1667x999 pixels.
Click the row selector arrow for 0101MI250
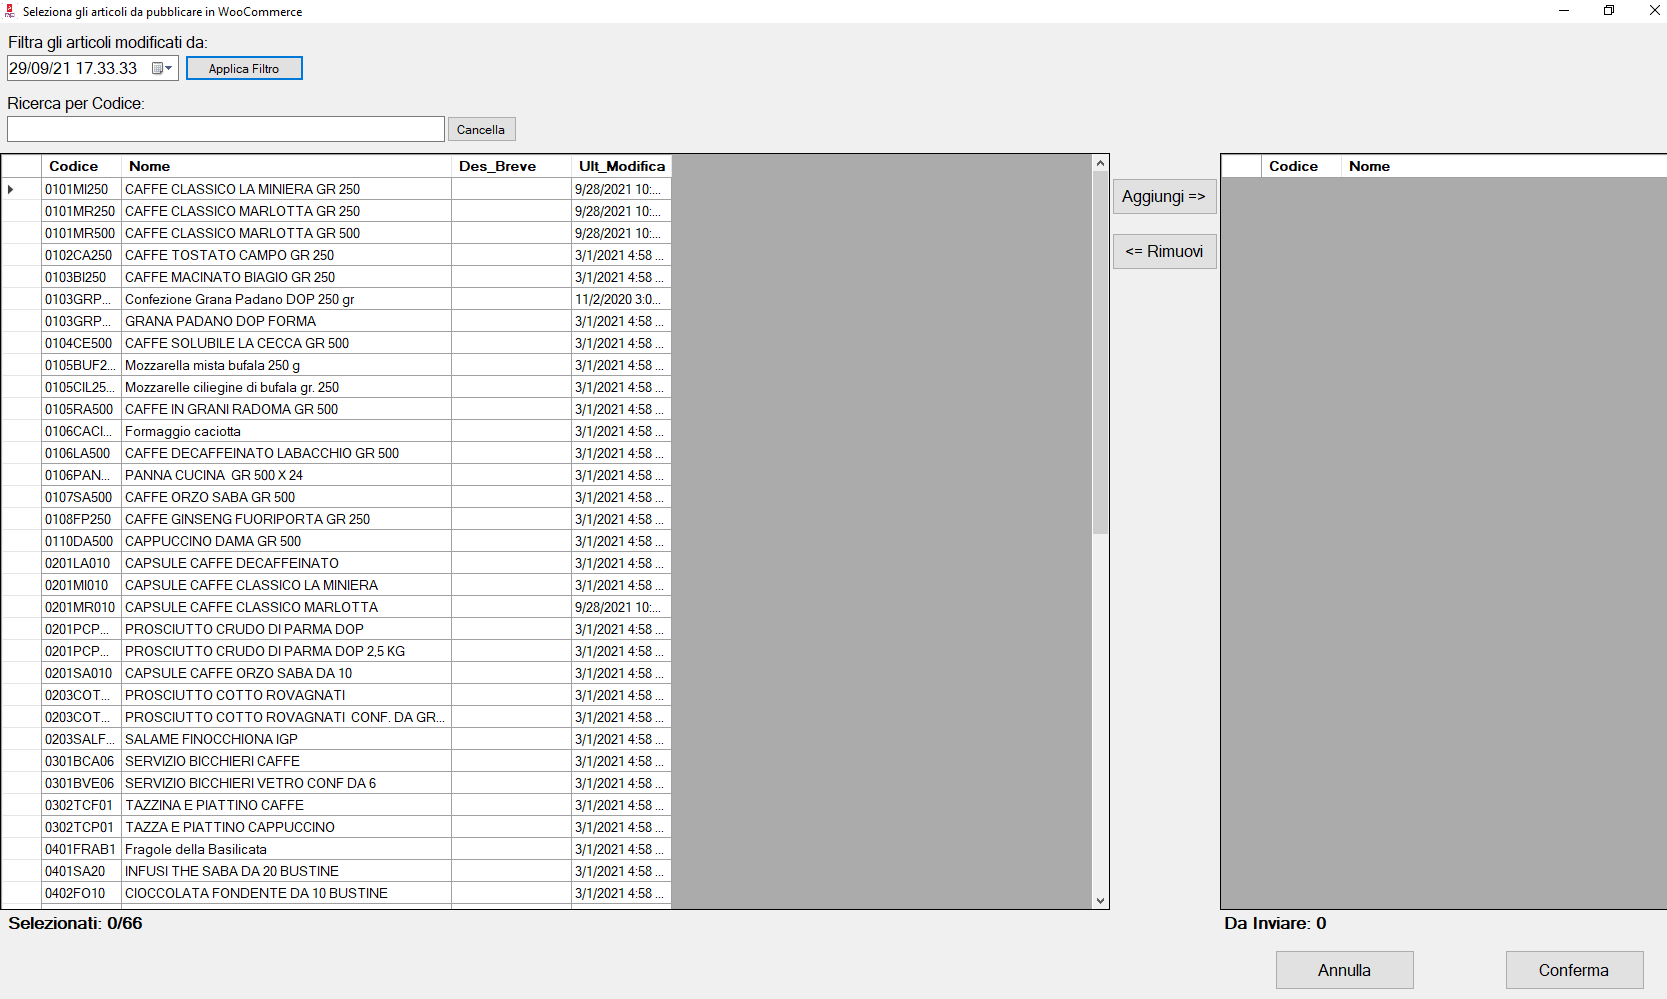pyautogui.click(x=12, y=190)
